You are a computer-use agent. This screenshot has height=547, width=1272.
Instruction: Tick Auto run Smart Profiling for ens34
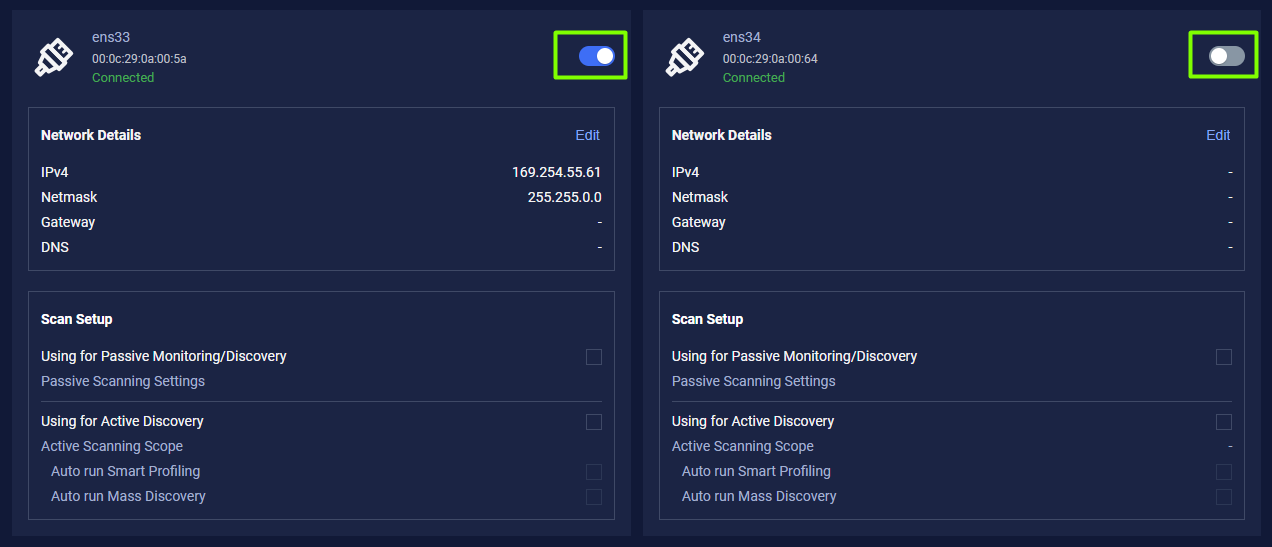point(1224,472)
